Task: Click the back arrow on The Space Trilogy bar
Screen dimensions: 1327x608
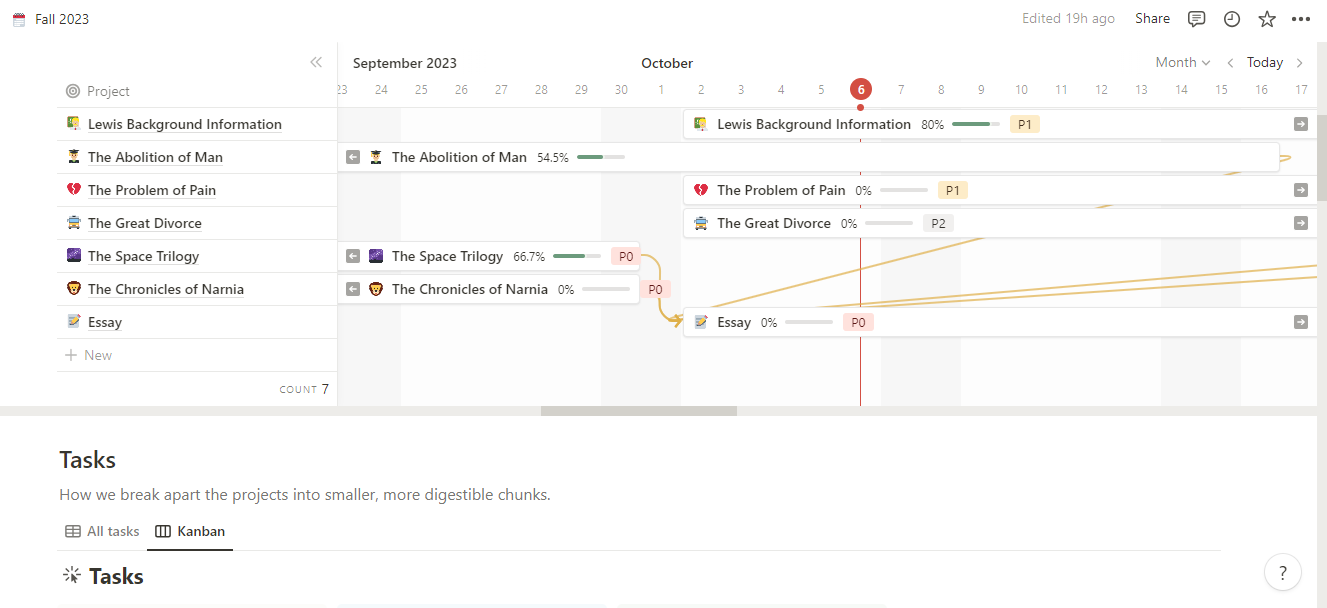Action: 353,256
